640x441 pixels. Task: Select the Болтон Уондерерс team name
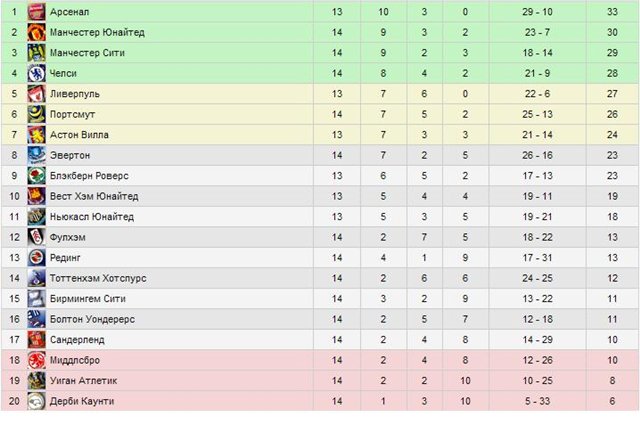[92, 319]
